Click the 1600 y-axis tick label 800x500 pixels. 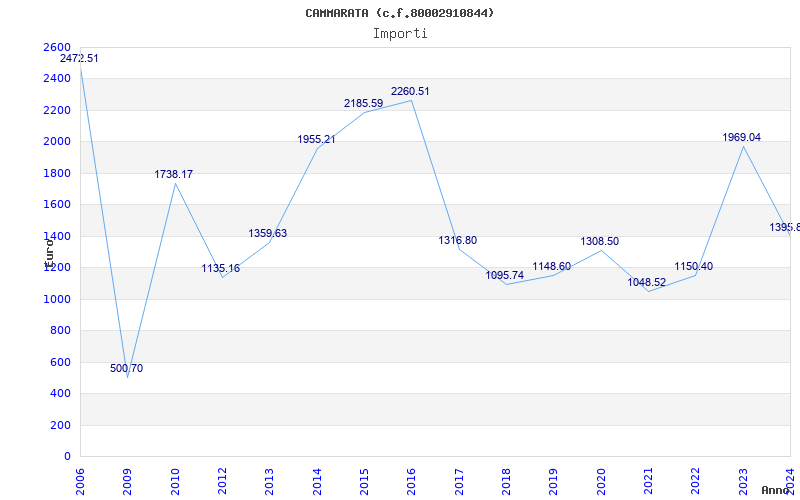click(57, 205)
